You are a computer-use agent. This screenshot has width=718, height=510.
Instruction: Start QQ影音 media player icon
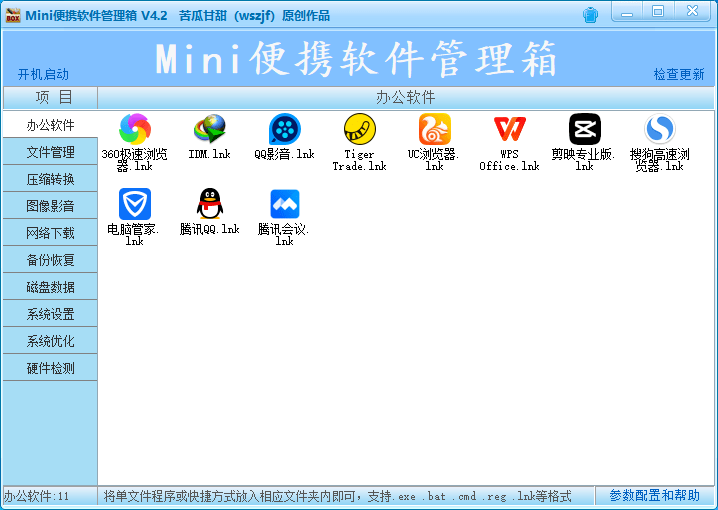(284, 129)
